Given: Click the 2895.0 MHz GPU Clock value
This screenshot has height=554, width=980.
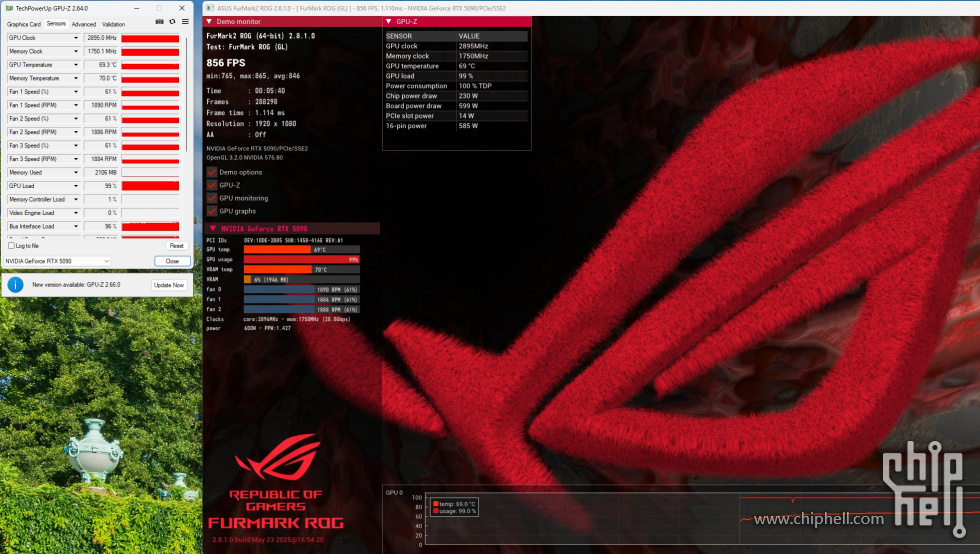Looking at the screenshot, I should coord(101,38).
